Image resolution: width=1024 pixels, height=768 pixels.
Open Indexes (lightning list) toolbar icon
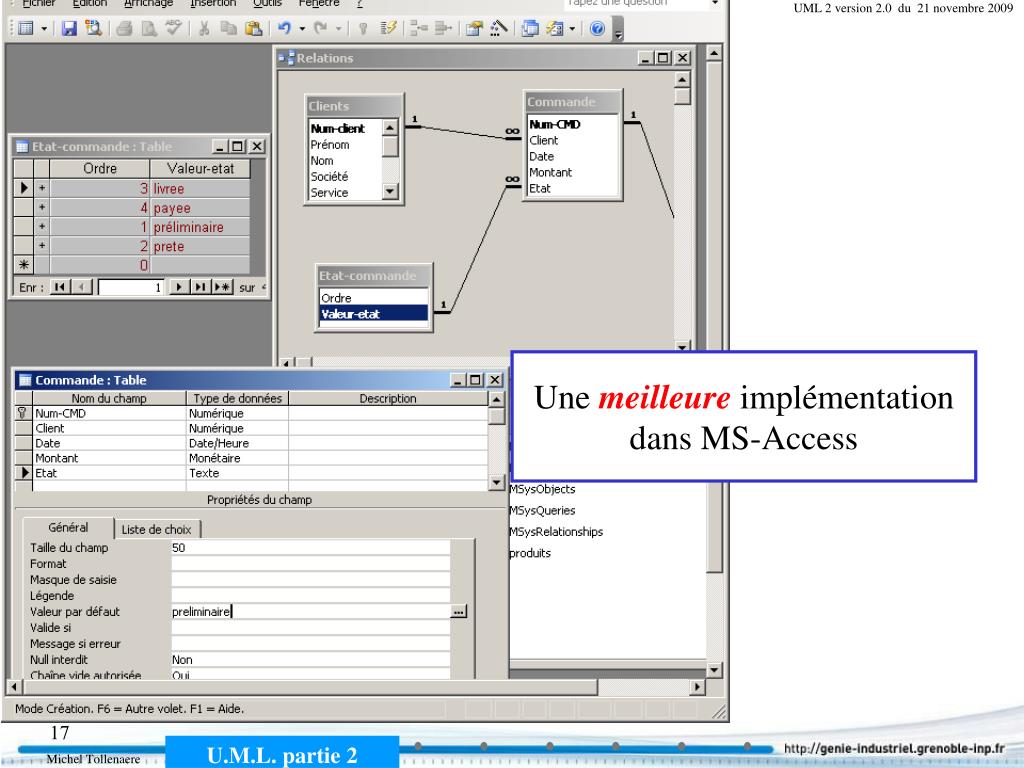[x=389, y=29]
